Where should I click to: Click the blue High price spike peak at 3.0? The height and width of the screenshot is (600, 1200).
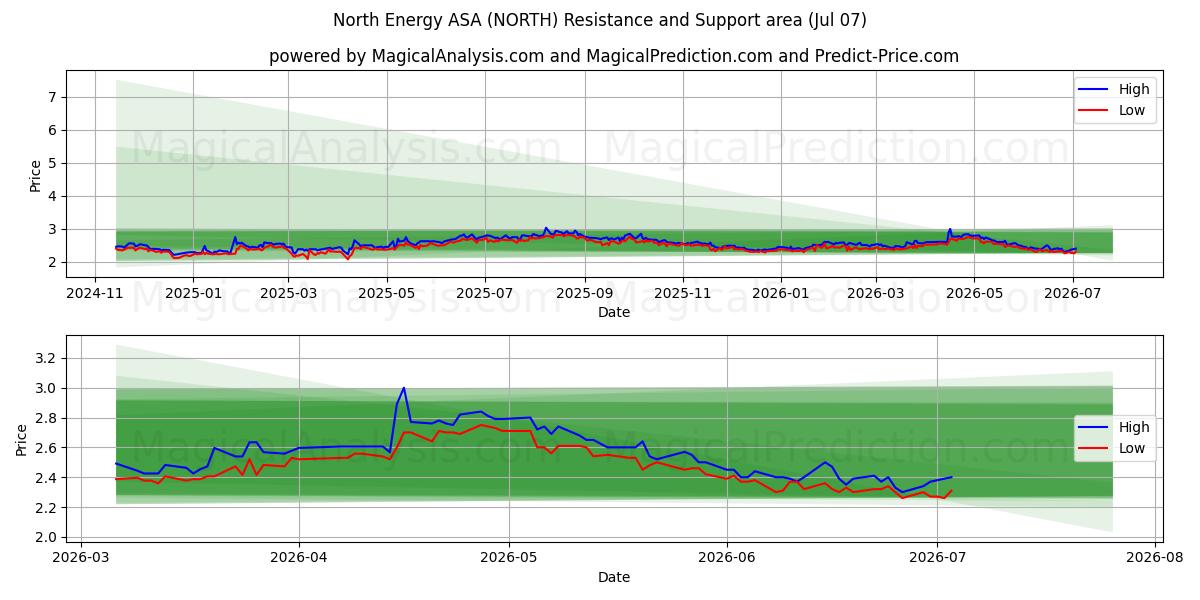[403, 388]
